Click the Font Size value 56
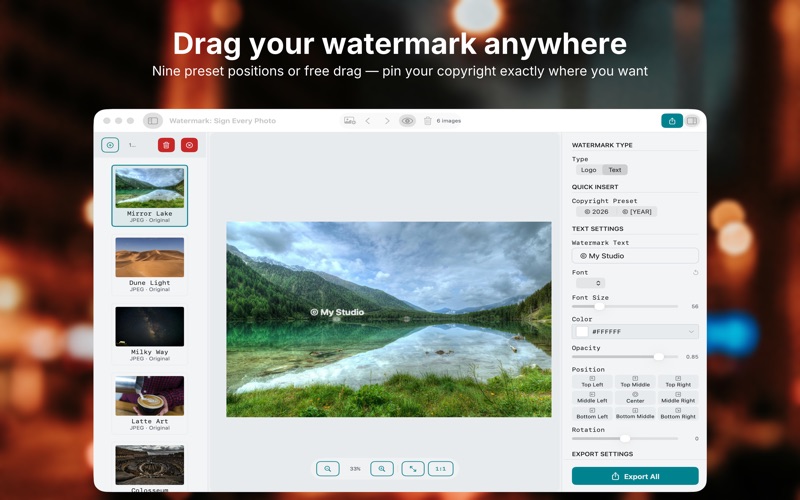The image size is (800, 500). tap(694, 306)
